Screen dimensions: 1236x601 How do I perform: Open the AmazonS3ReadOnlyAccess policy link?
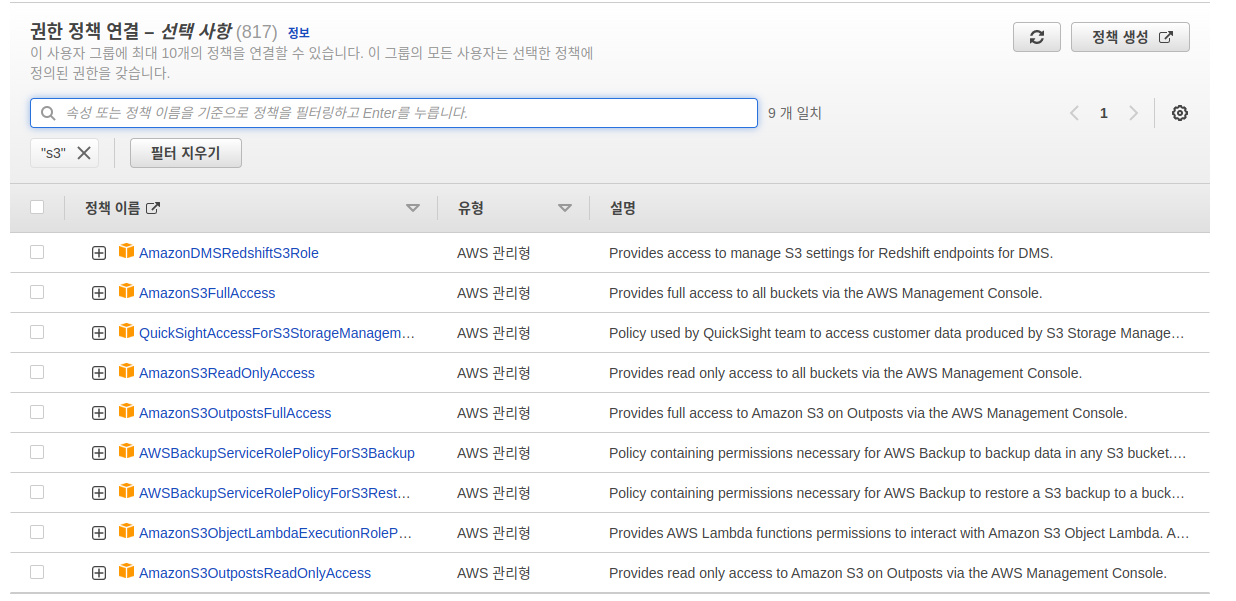pyautogui.click(x=227, y=373)
